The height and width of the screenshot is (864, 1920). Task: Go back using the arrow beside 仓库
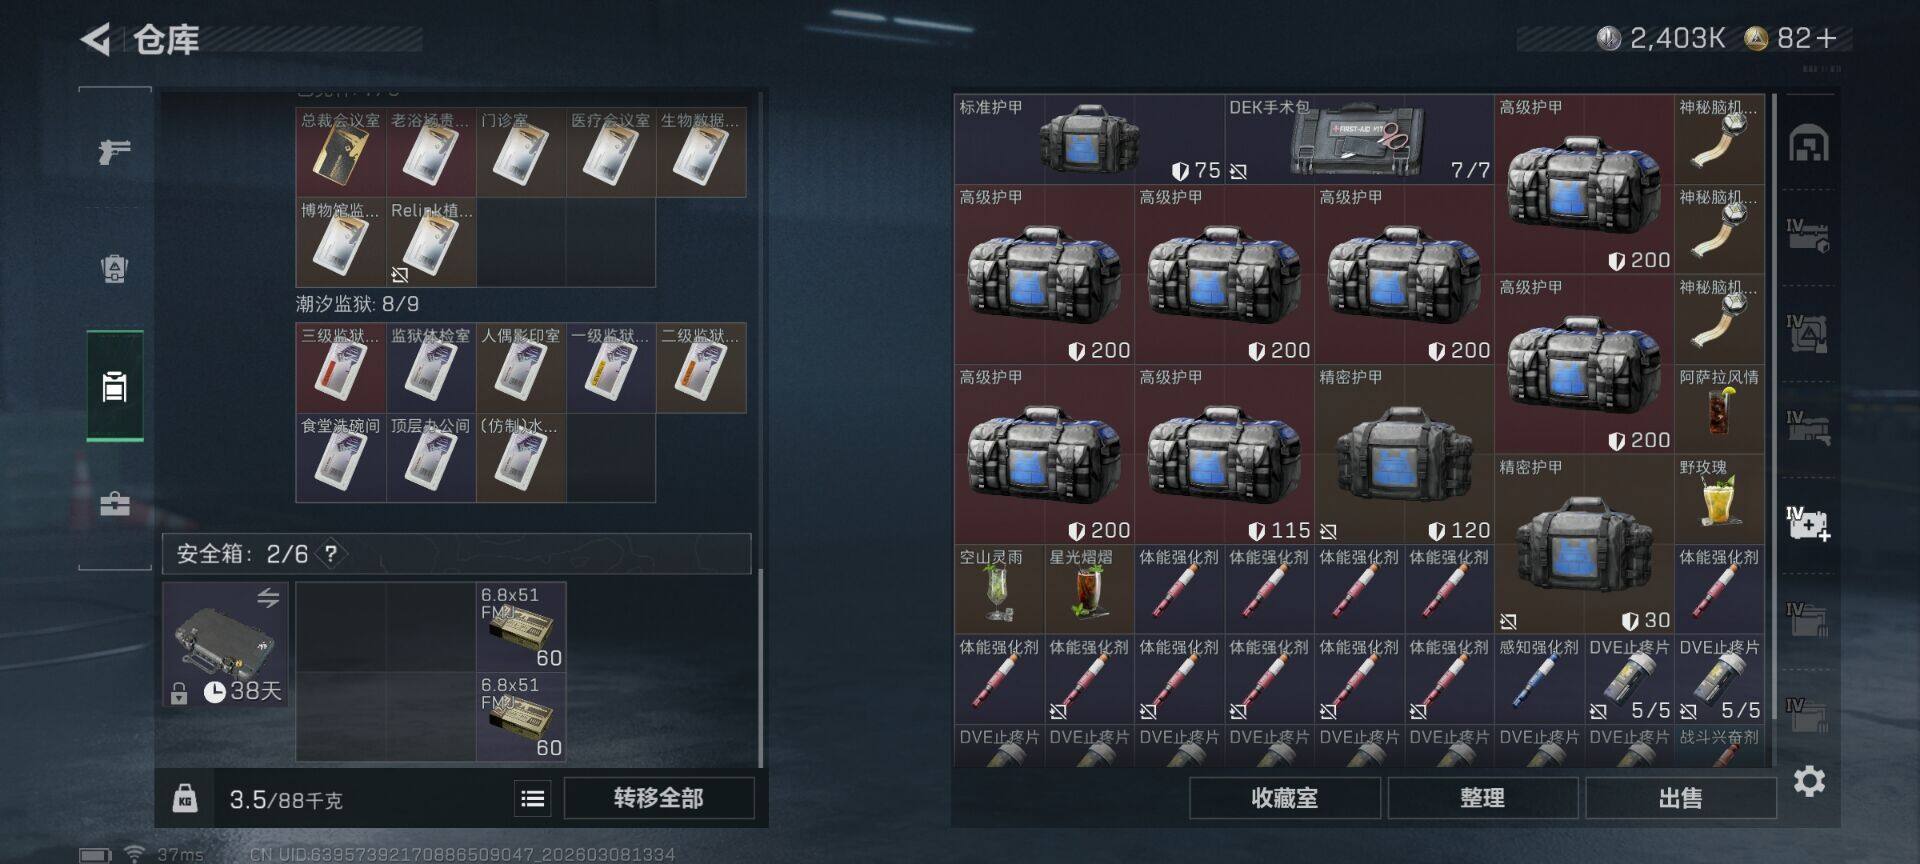pyautogui.click(x=96, y=40)
